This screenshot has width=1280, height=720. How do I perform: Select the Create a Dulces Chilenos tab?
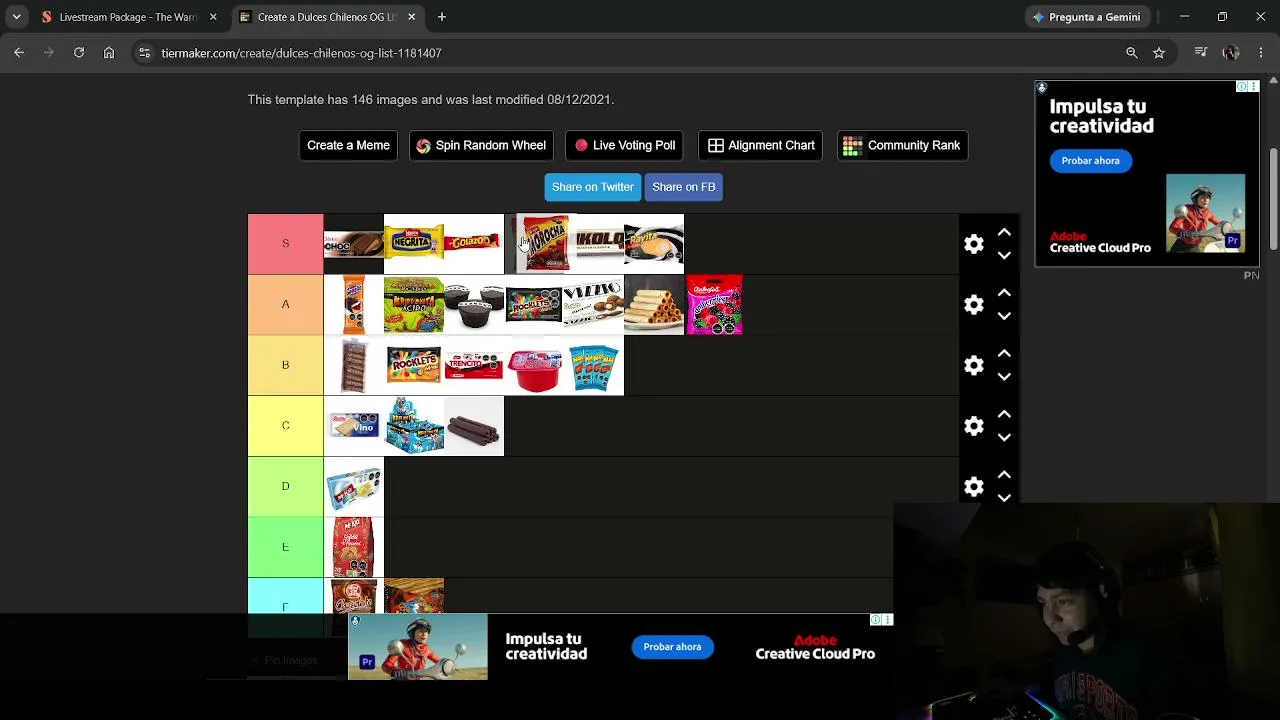(327, 17)
